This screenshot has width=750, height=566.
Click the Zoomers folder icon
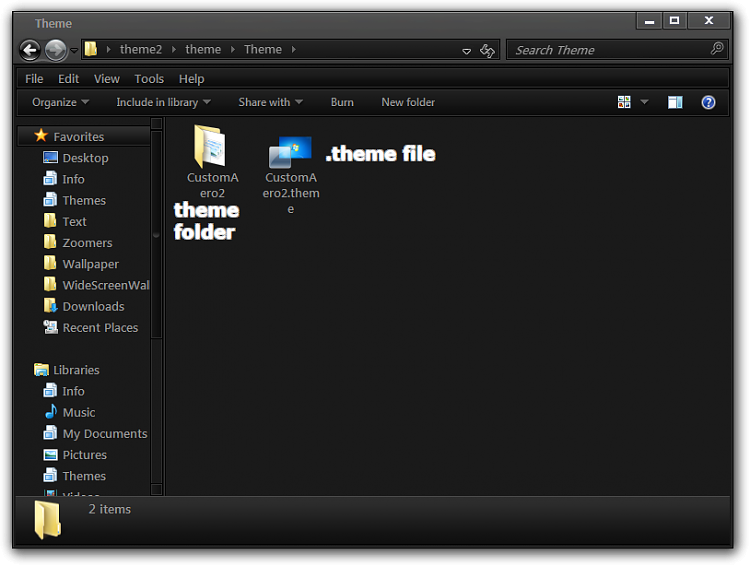pos(50,242)
